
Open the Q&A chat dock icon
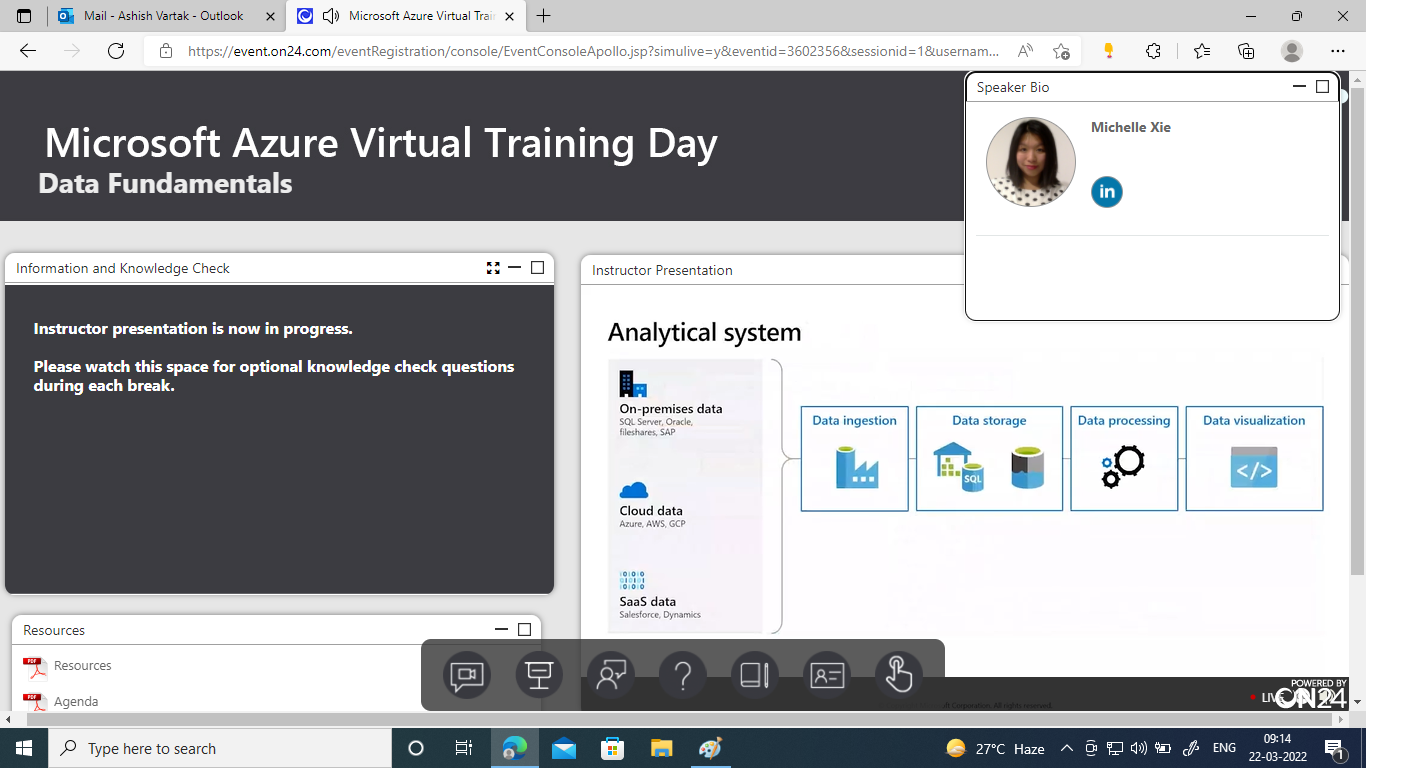611,676
